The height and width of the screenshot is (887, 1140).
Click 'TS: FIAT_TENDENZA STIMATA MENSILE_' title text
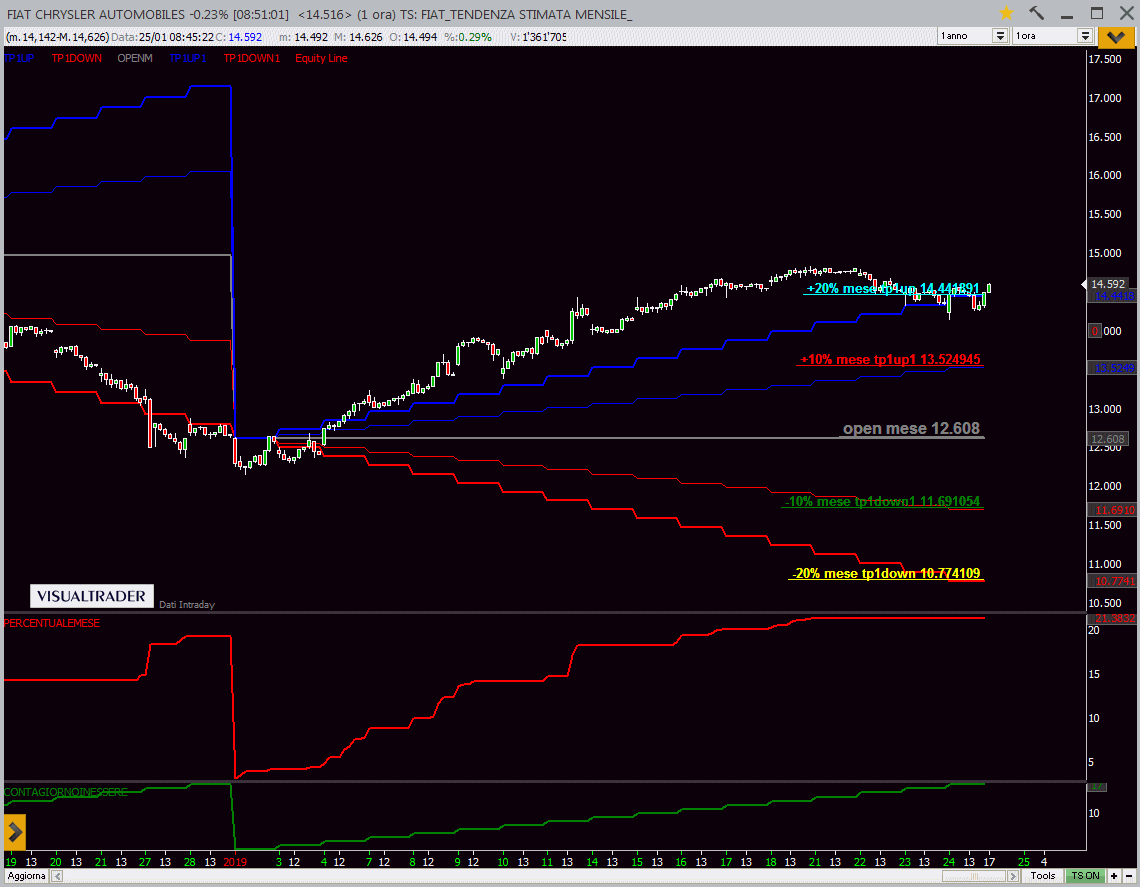515,15
